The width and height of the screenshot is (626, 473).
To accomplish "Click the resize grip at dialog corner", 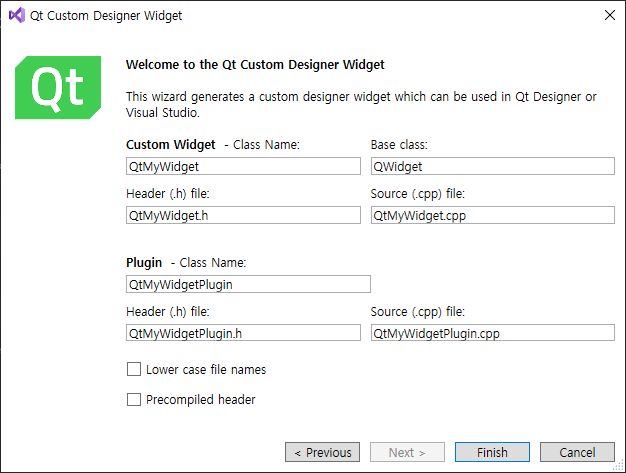I will point(619,466).
